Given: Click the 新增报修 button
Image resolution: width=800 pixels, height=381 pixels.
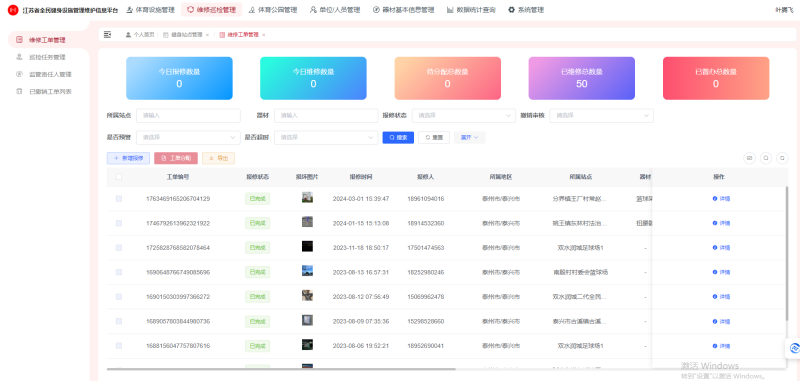Looking at the screenshot, I should coord(128,158).
